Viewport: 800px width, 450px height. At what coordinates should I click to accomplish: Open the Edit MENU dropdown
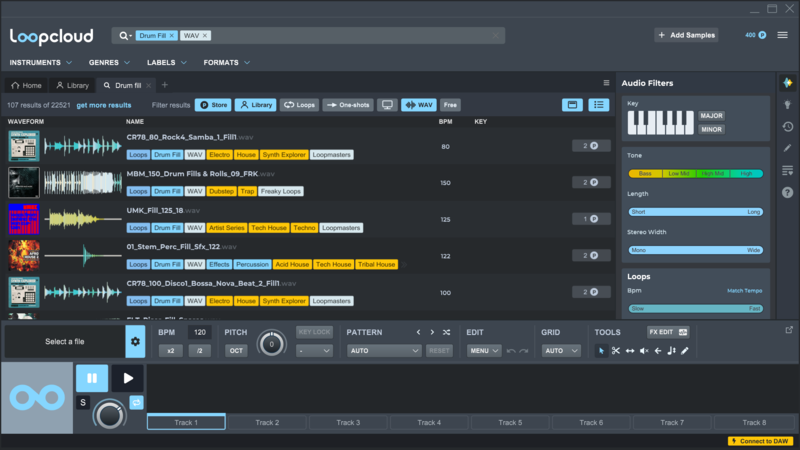click(x=484, y=351)
